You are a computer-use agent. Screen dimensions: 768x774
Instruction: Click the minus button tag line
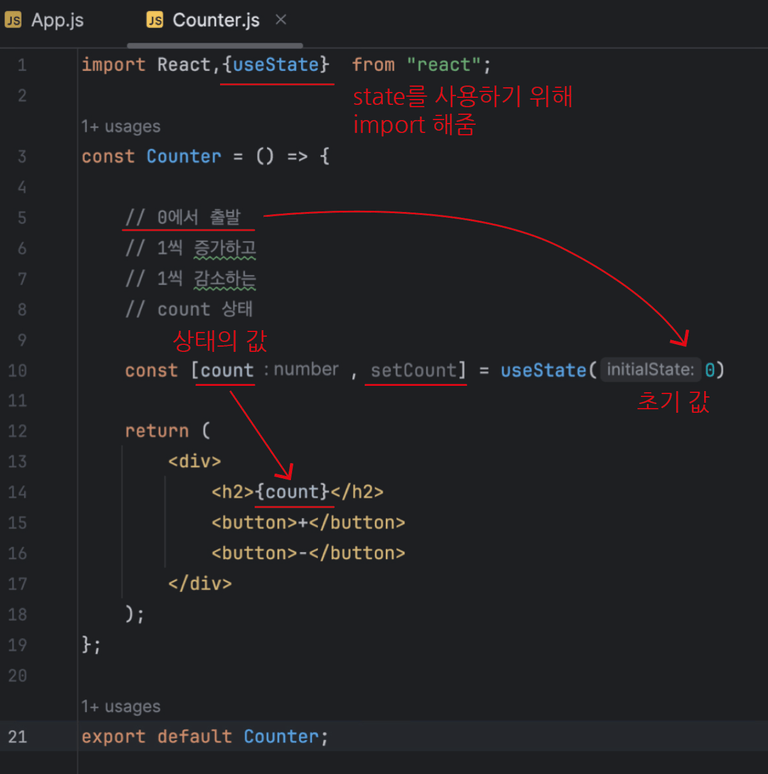point(308,553)
